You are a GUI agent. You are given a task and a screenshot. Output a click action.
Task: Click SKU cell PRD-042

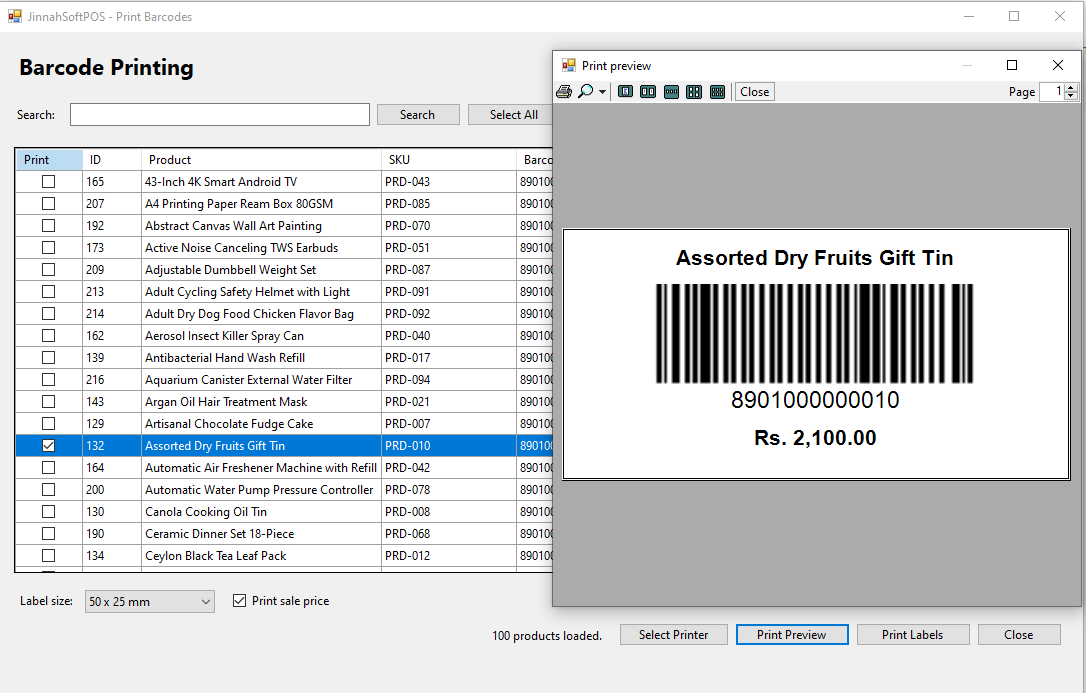448,468
